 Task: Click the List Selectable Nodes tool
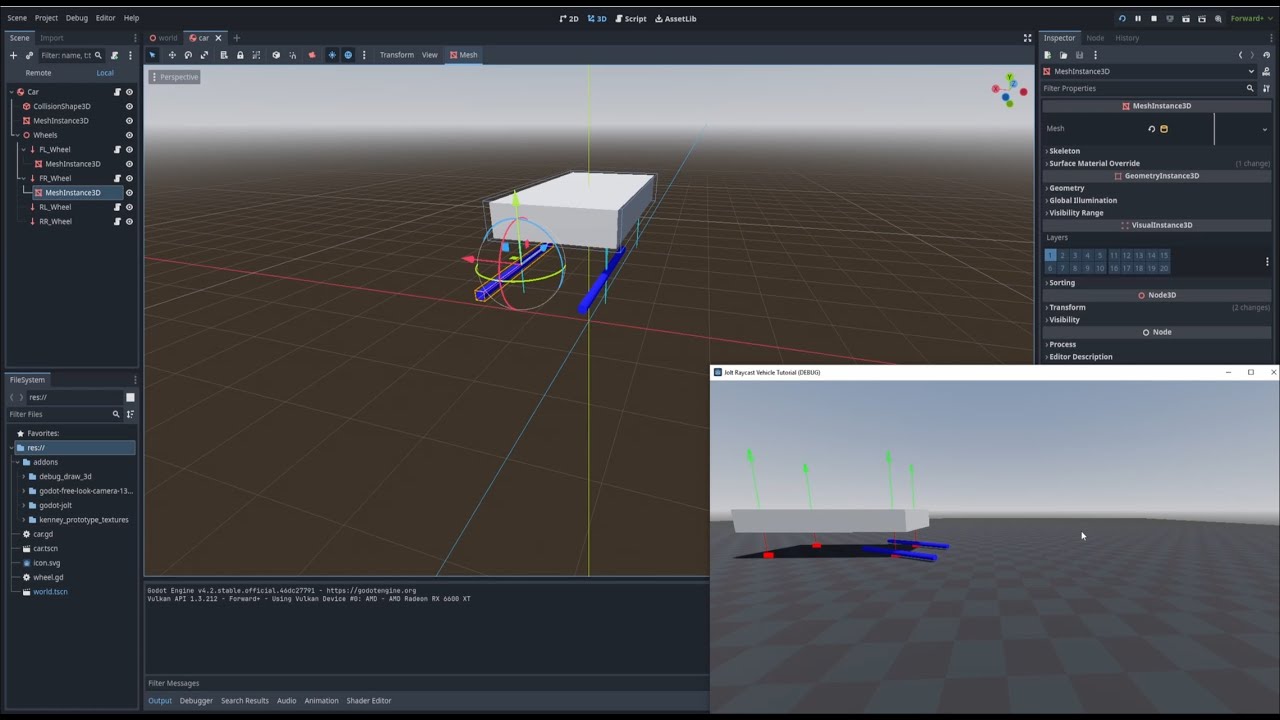(224, 55)
